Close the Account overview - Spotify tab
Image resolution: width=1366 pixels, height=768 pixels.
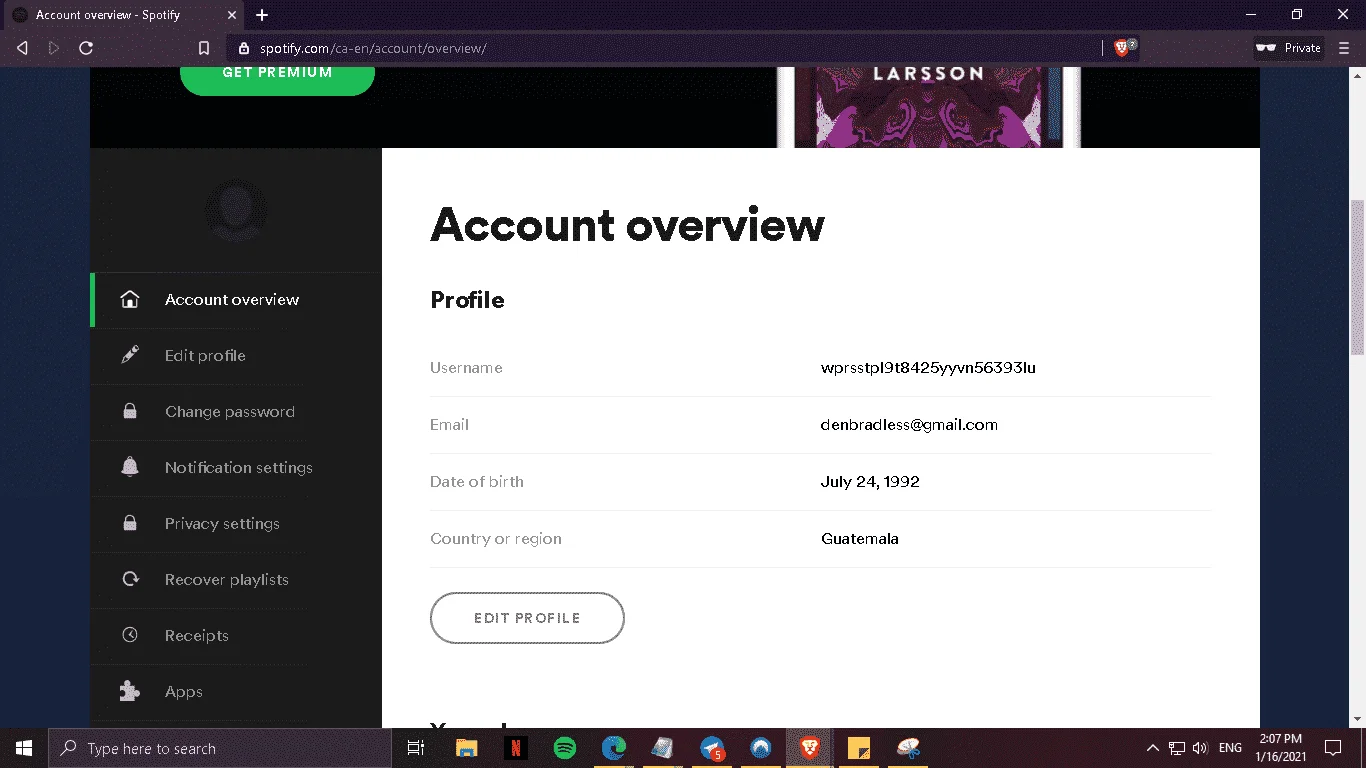[x=231, y=15]
